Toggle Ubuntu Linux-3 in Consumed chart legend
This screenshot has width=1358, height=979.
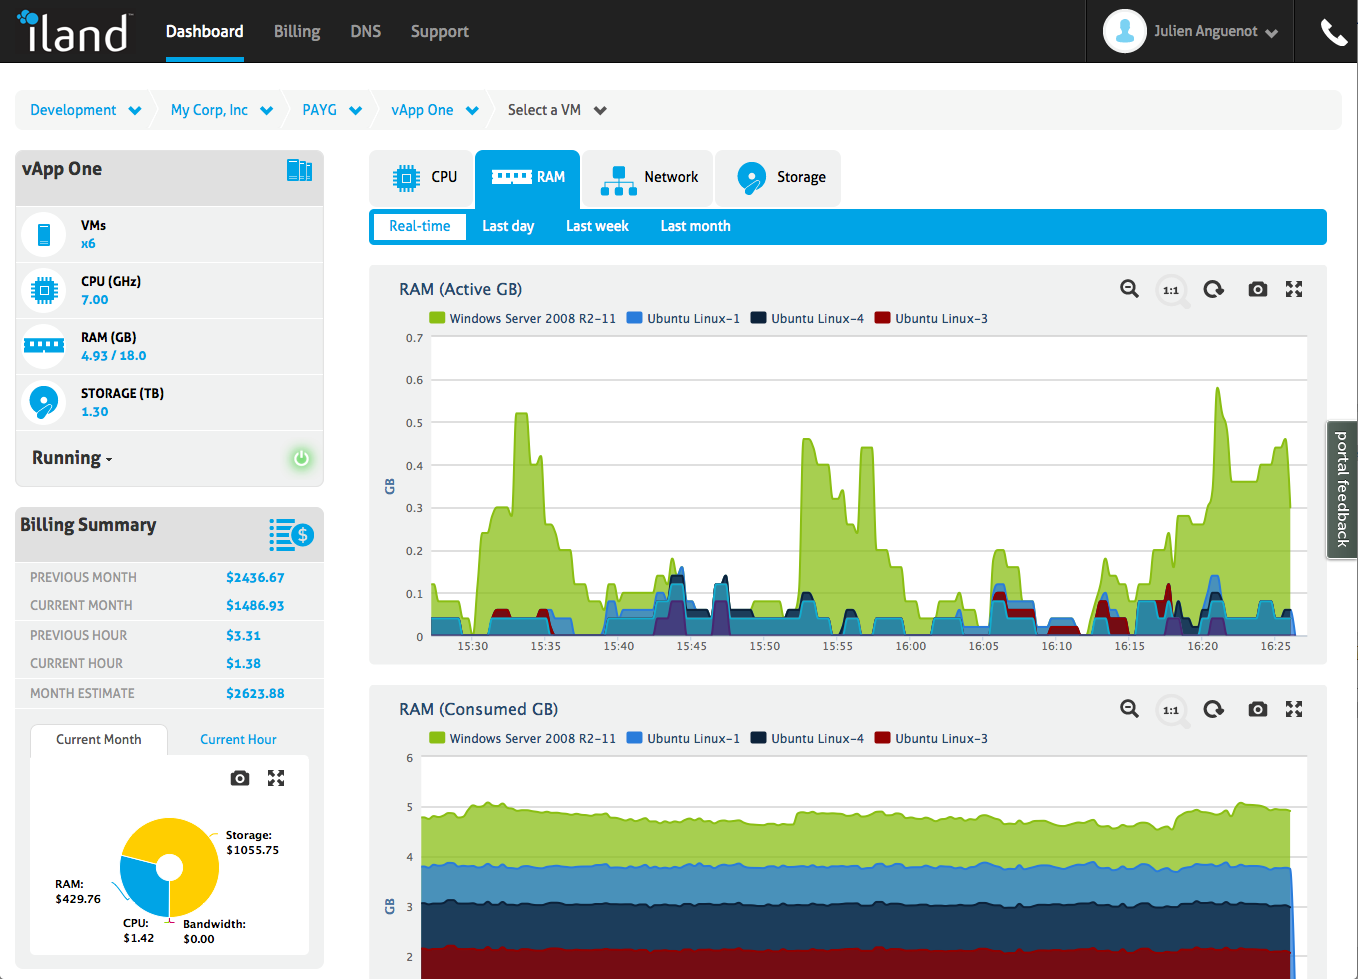point(932,738)
